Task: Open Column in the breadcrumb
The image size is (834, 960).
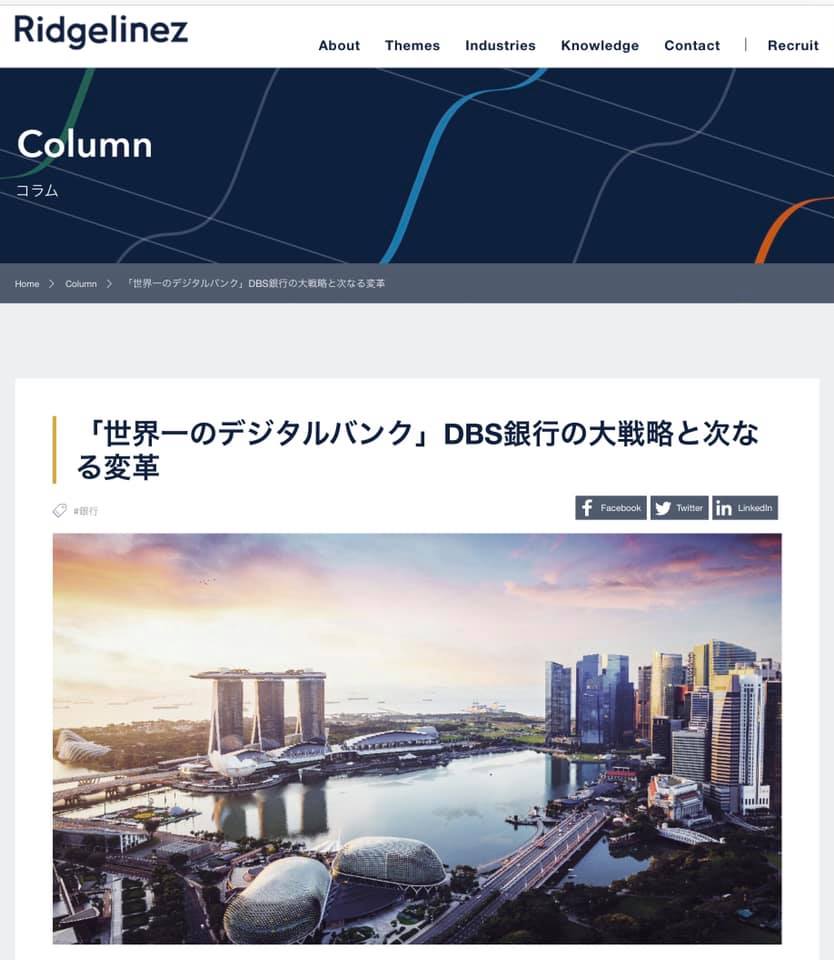Action: [x=81, y=283]
